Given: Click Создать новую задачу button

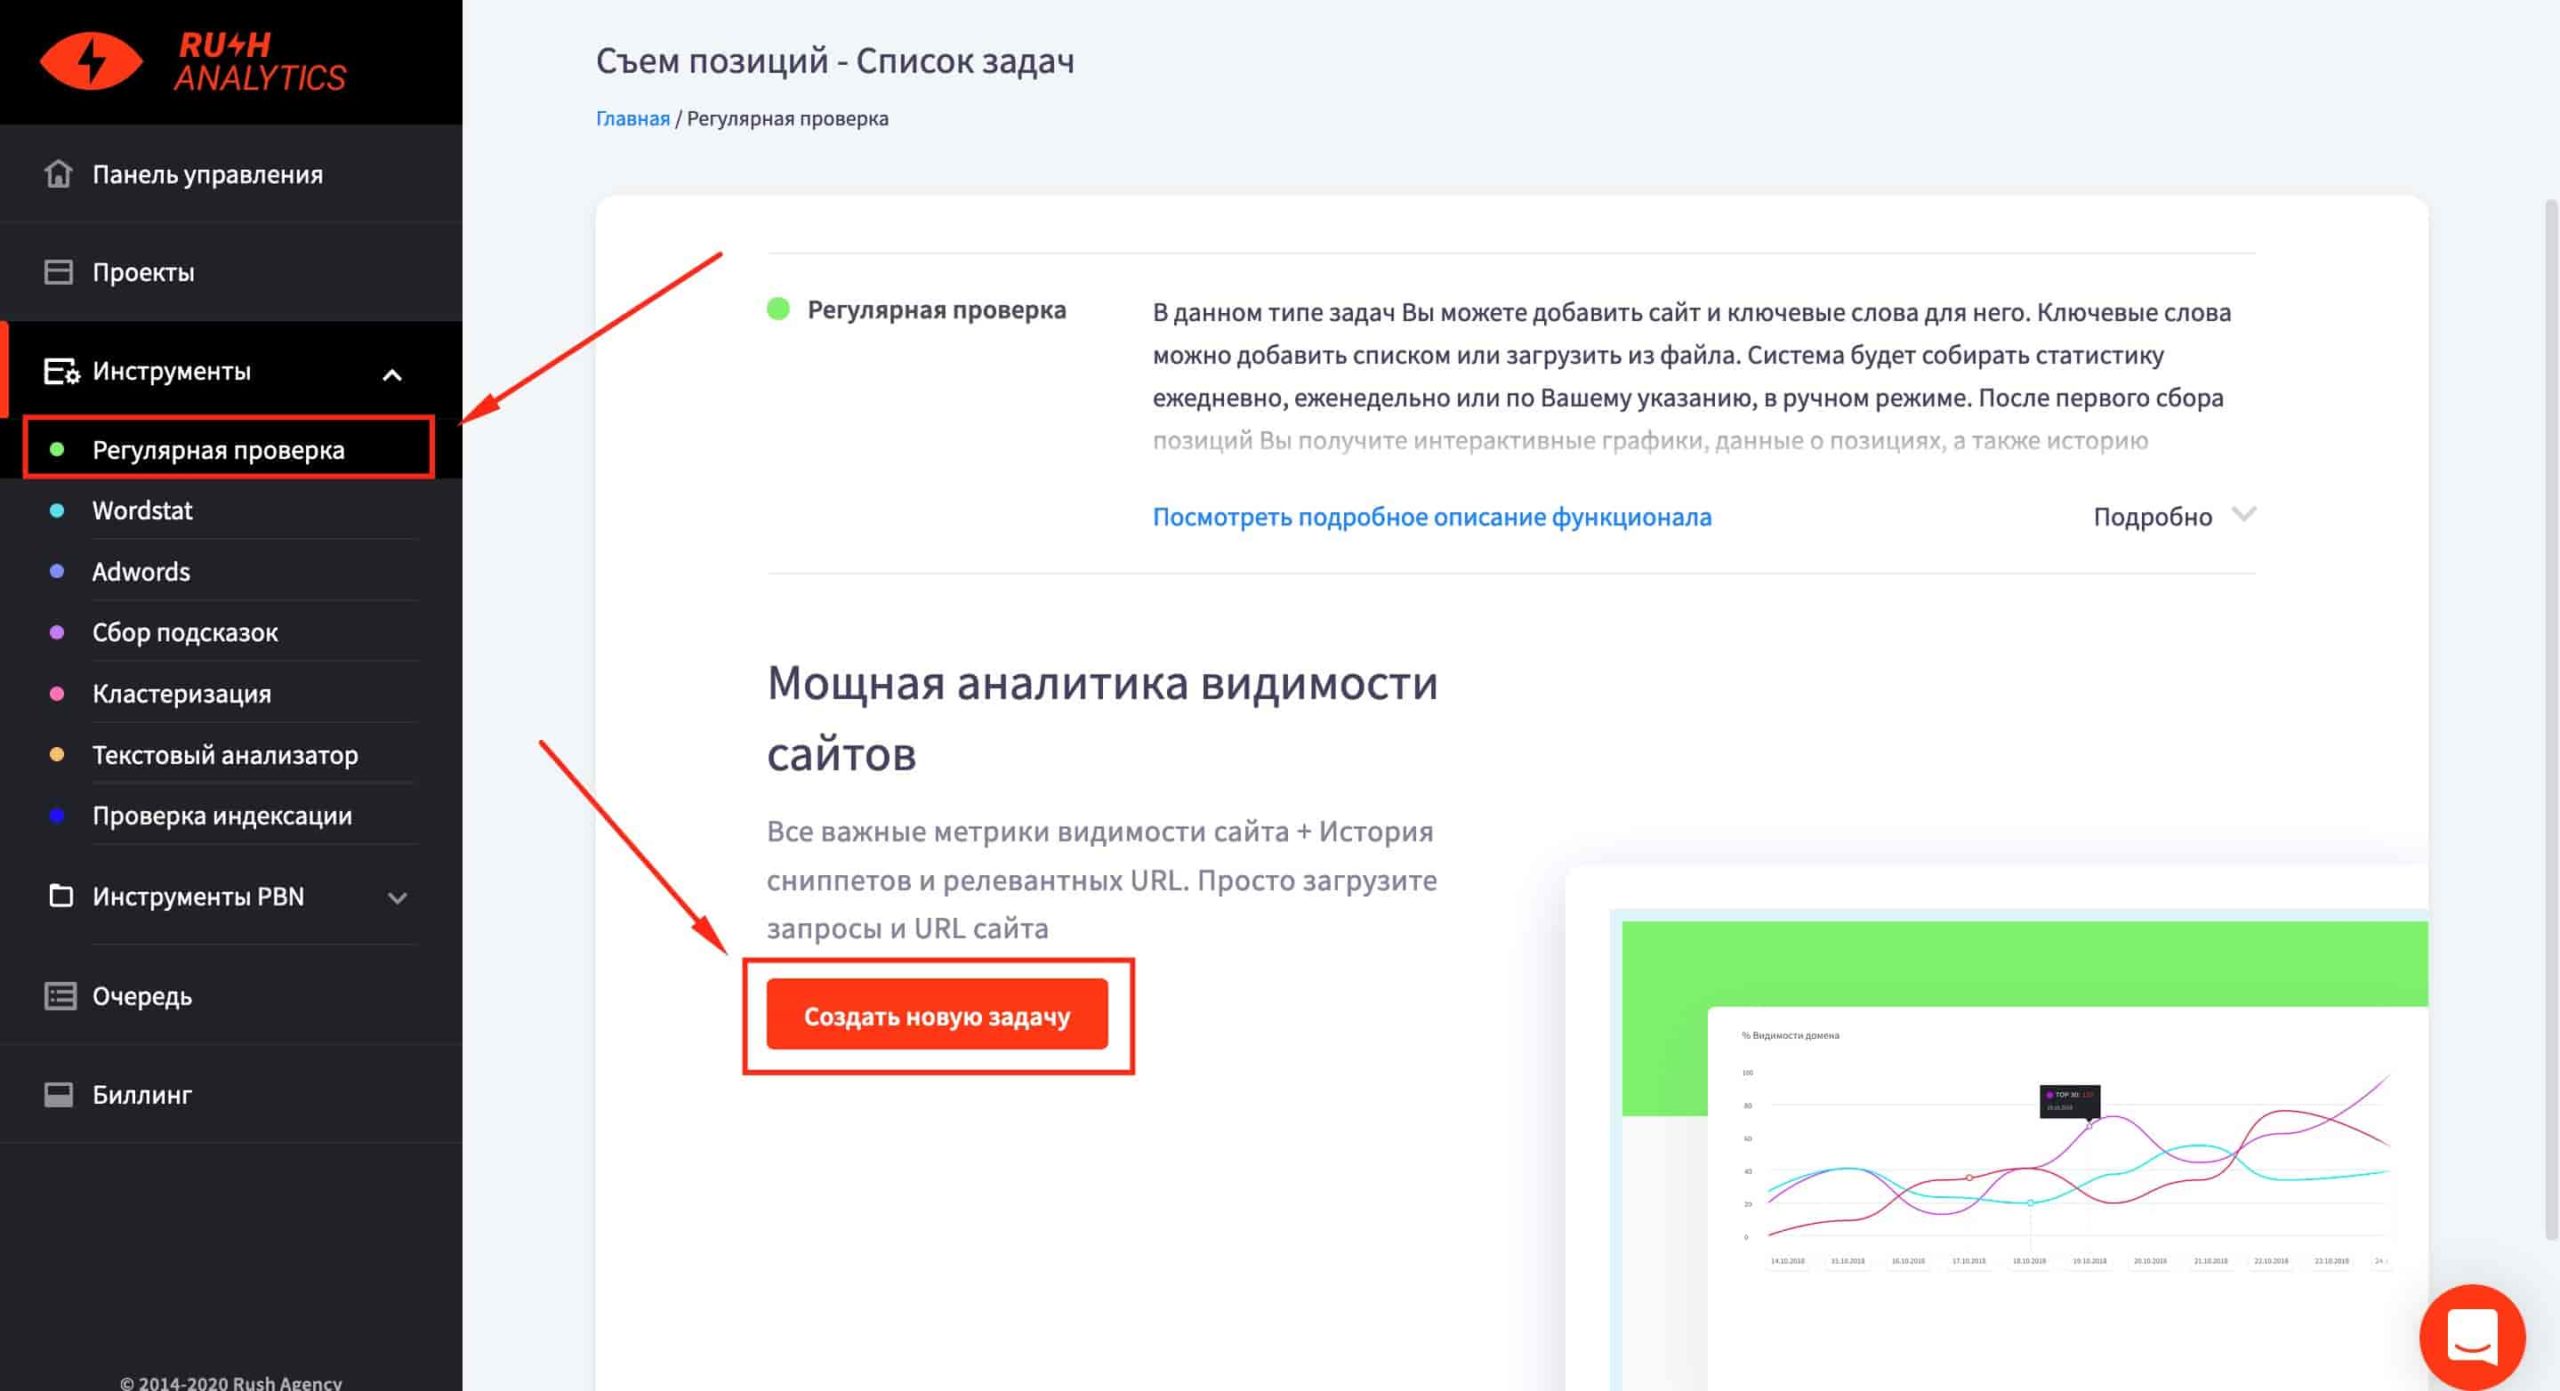Looking at the screenshot, I should (x=937, y=1015).
